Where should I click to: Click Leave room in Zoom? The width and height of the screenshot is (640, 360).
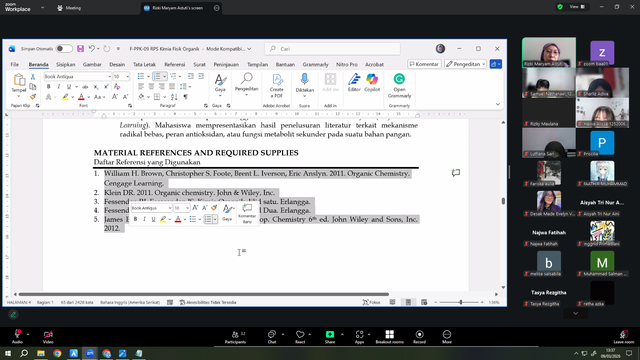pos(624,337)
